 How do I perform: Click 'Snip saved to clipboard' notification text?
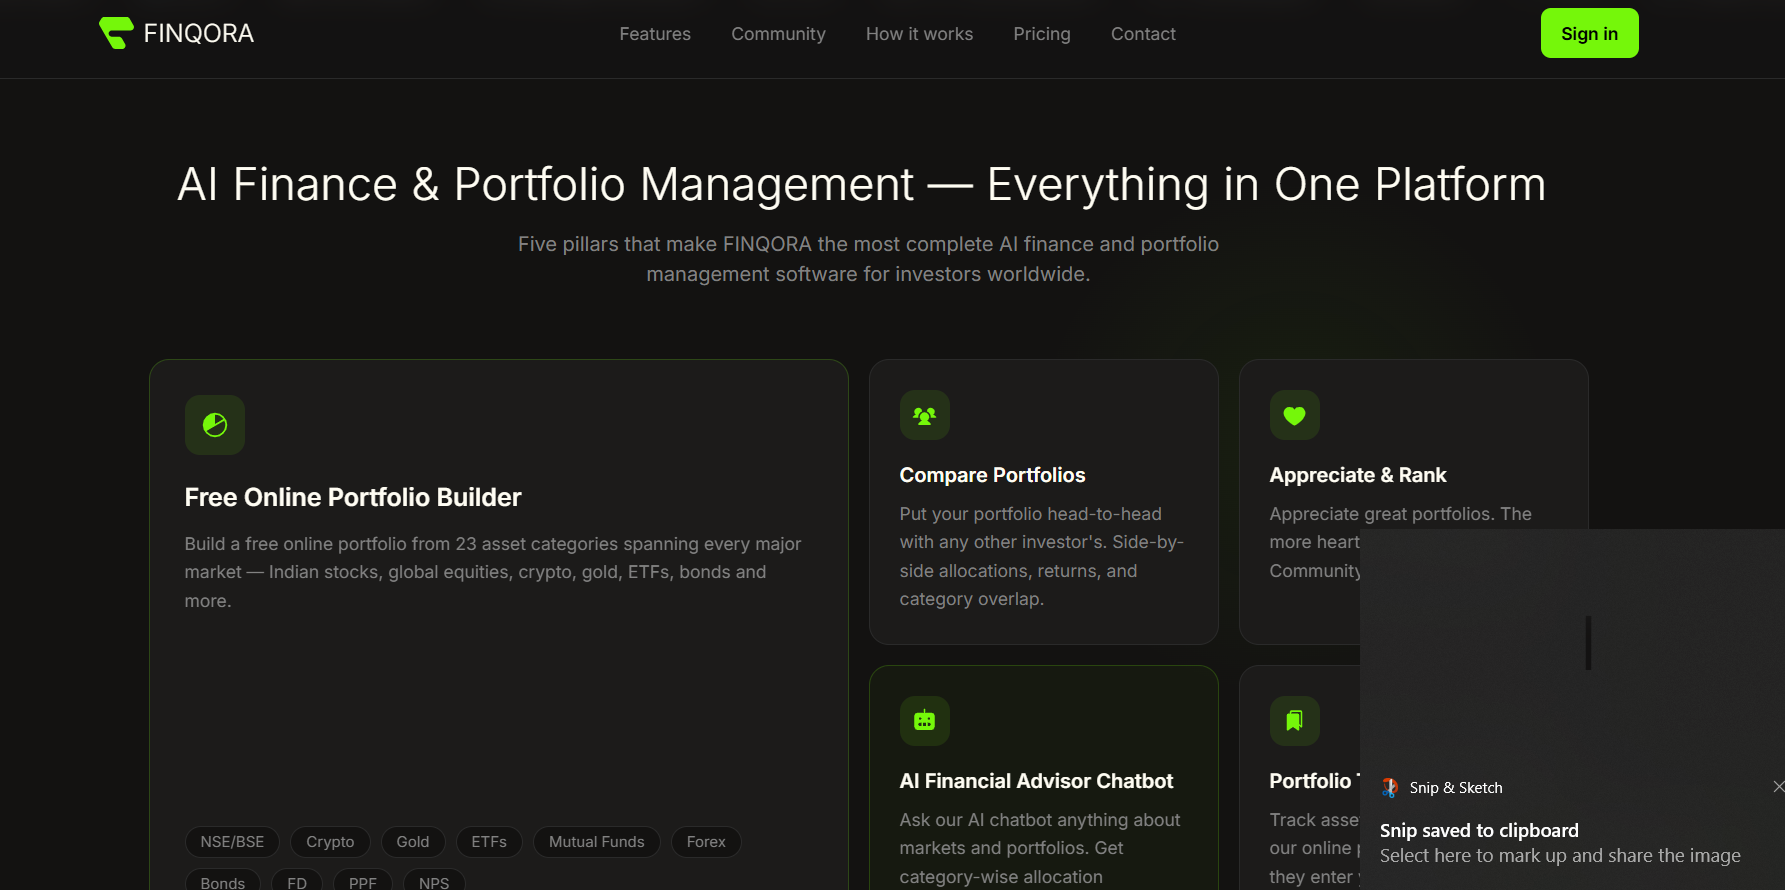1479,830
